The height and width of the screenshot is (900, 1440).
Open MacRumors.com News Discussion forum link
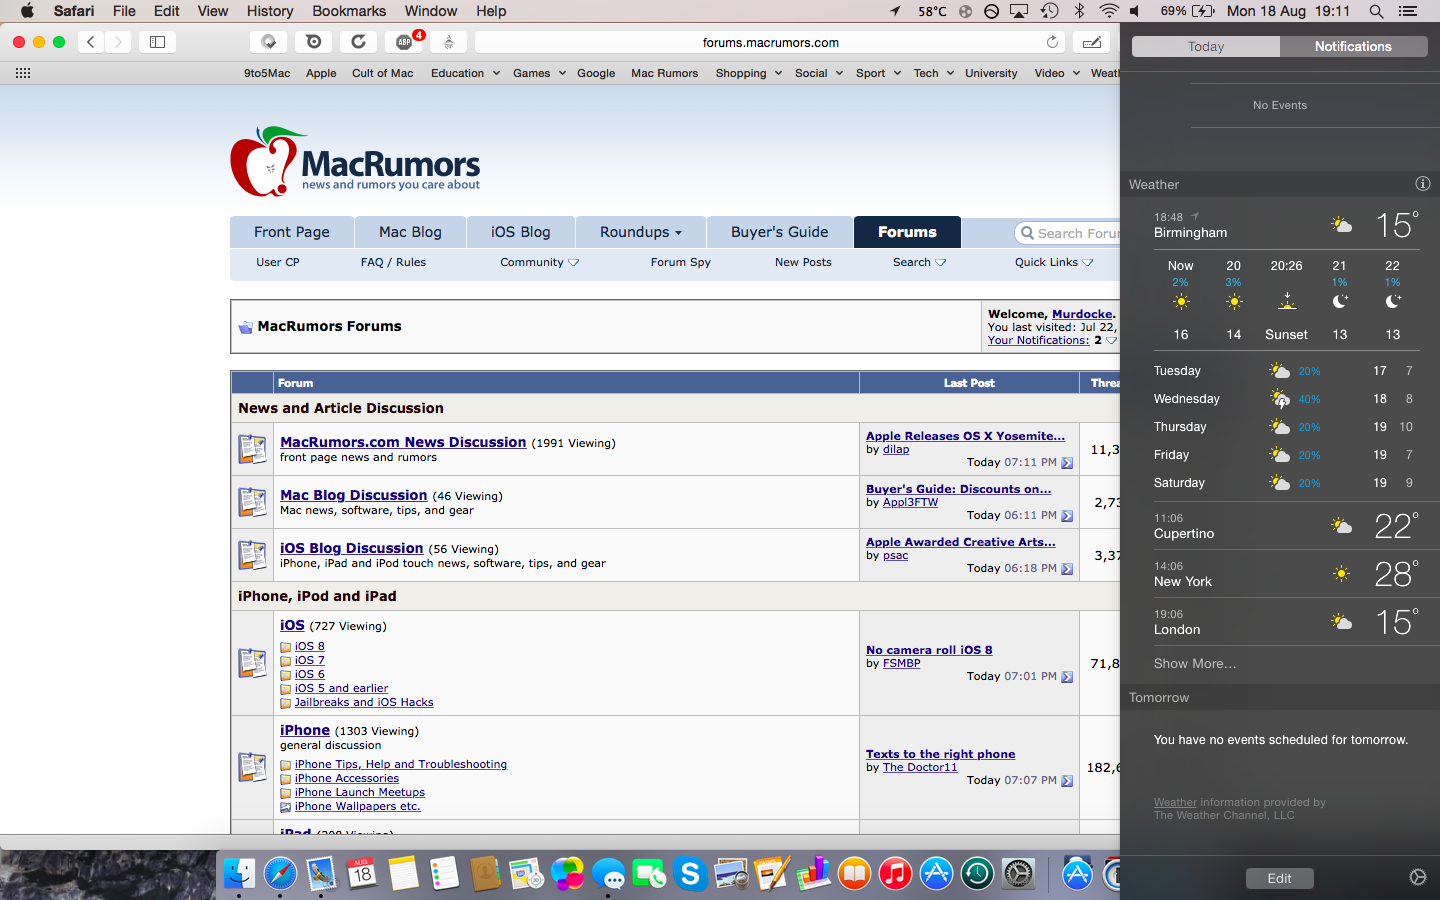coord(403,442)
